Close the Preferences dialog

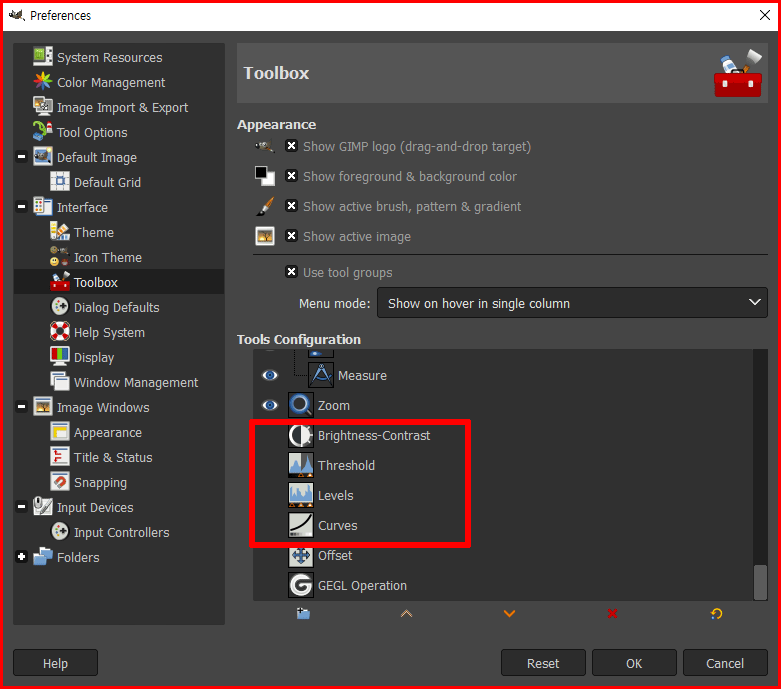click(x=765, y=15)
